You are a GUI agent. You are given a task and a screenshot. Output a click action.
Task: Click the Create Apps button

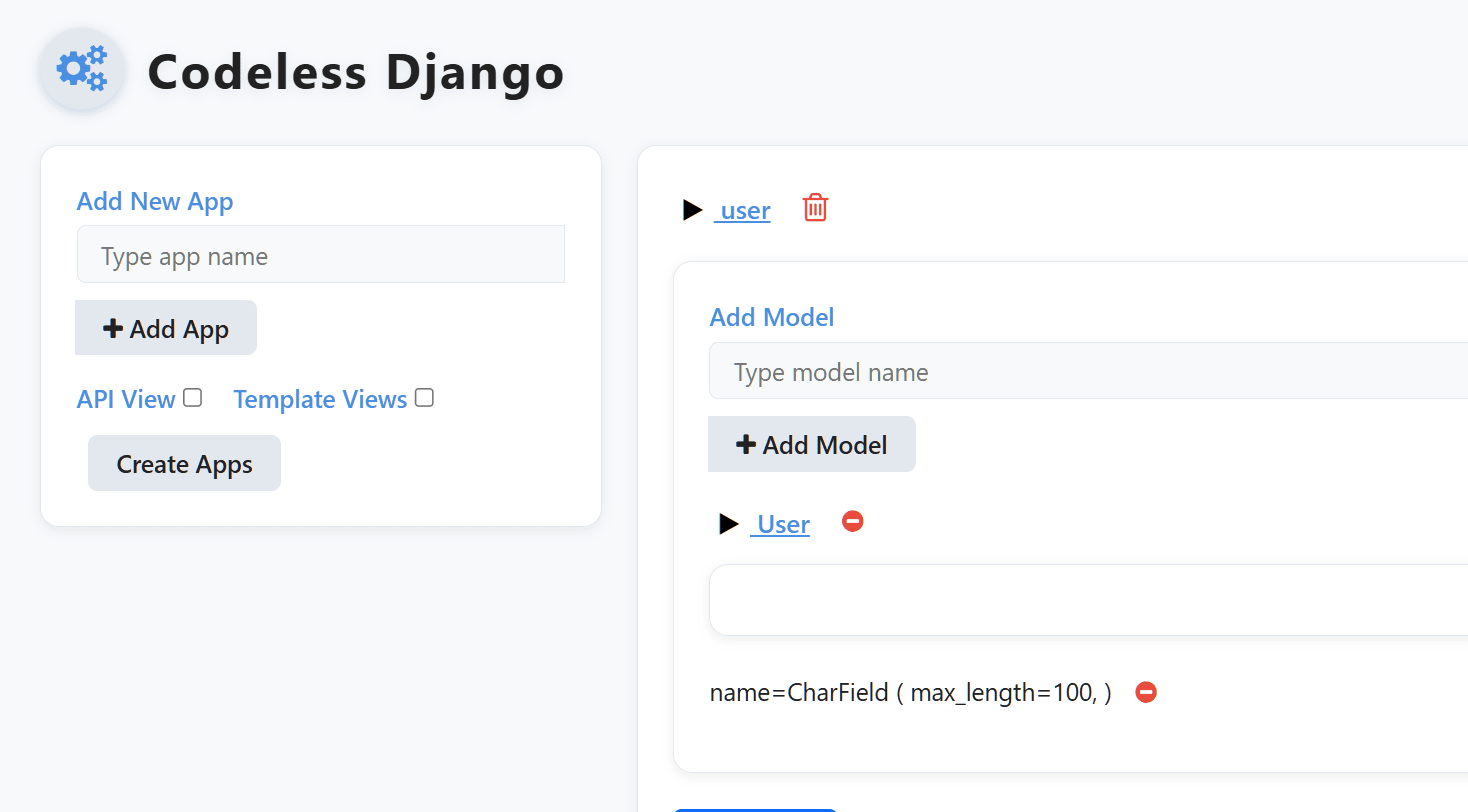click(184, 464)
